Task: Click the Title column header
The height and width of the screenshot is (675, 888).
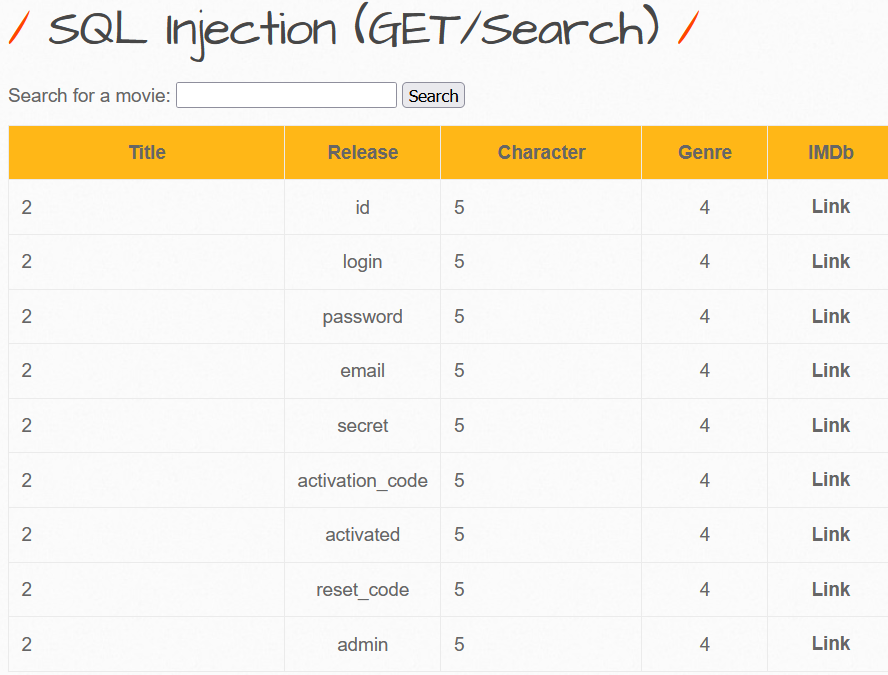Action: tap(147, 153)
